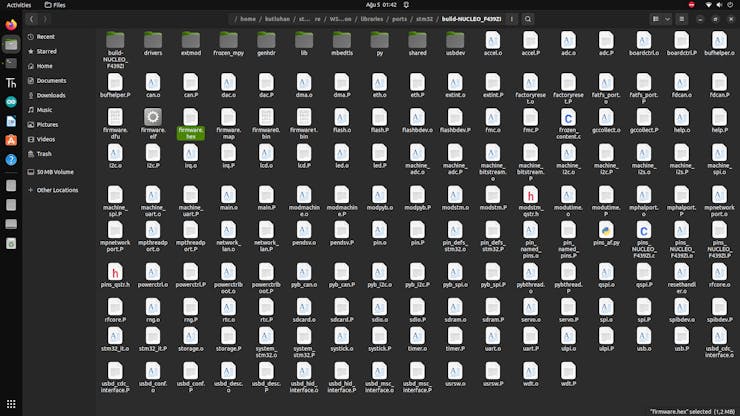Screen dimensions: 740x416
Task: Click the search icon in the toolbar
Action: pos(528,19)
